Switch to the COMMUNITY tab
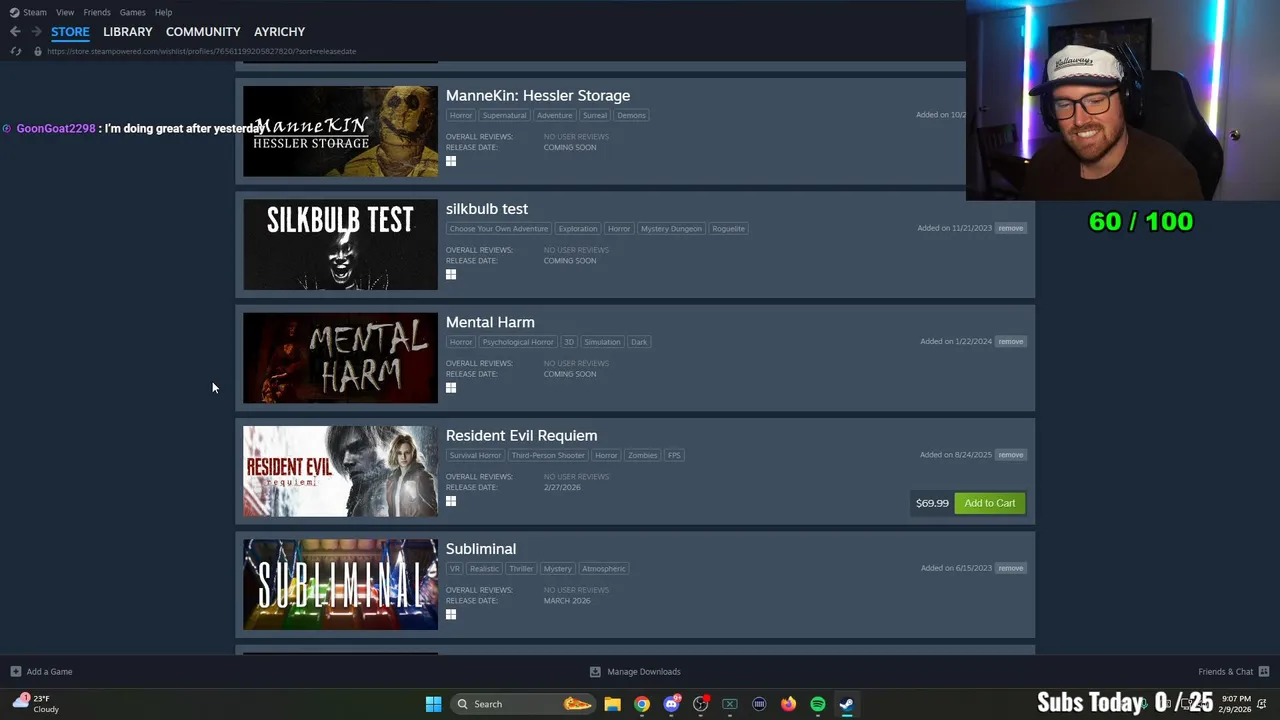This screenshot has width=1280, height=720. pos(203,32)
